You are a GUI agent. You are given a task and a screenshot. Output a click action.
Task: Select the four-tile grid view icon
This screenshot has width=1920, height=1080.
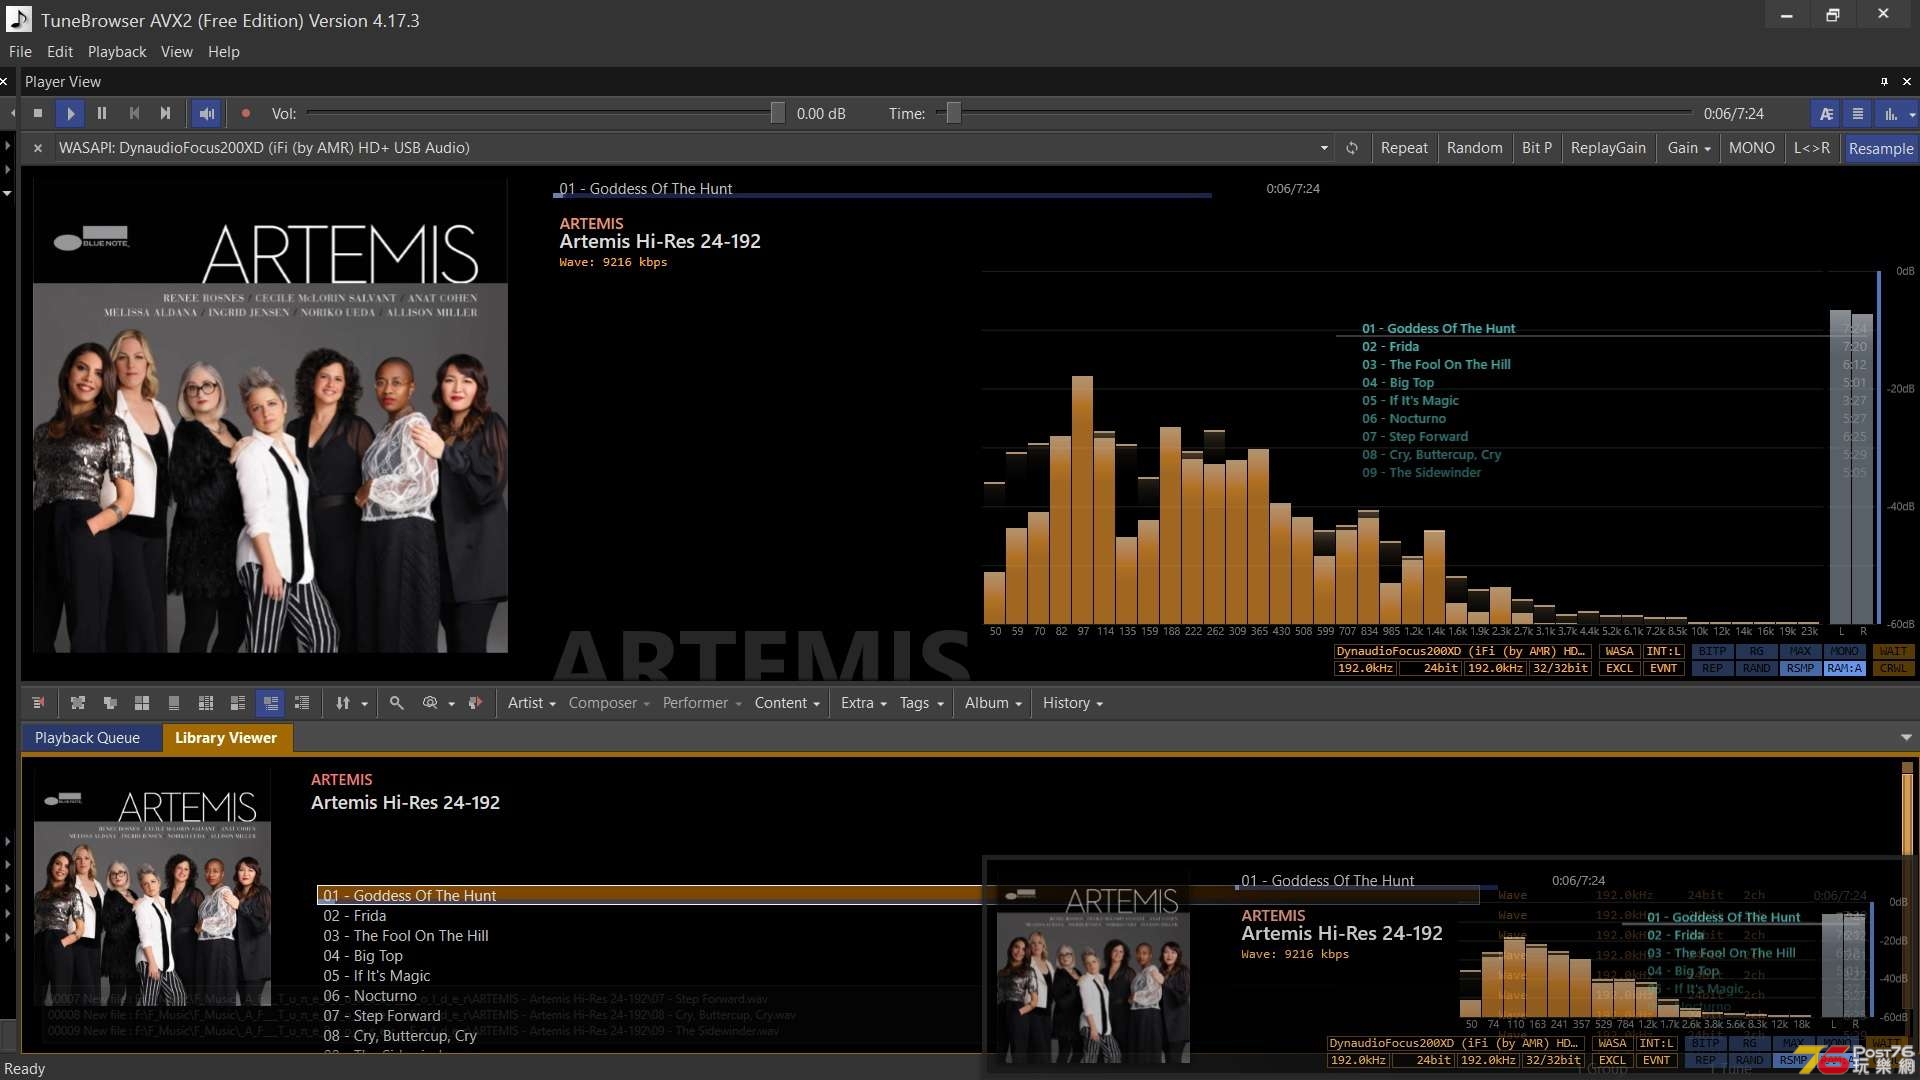click(x=142, y=703)
